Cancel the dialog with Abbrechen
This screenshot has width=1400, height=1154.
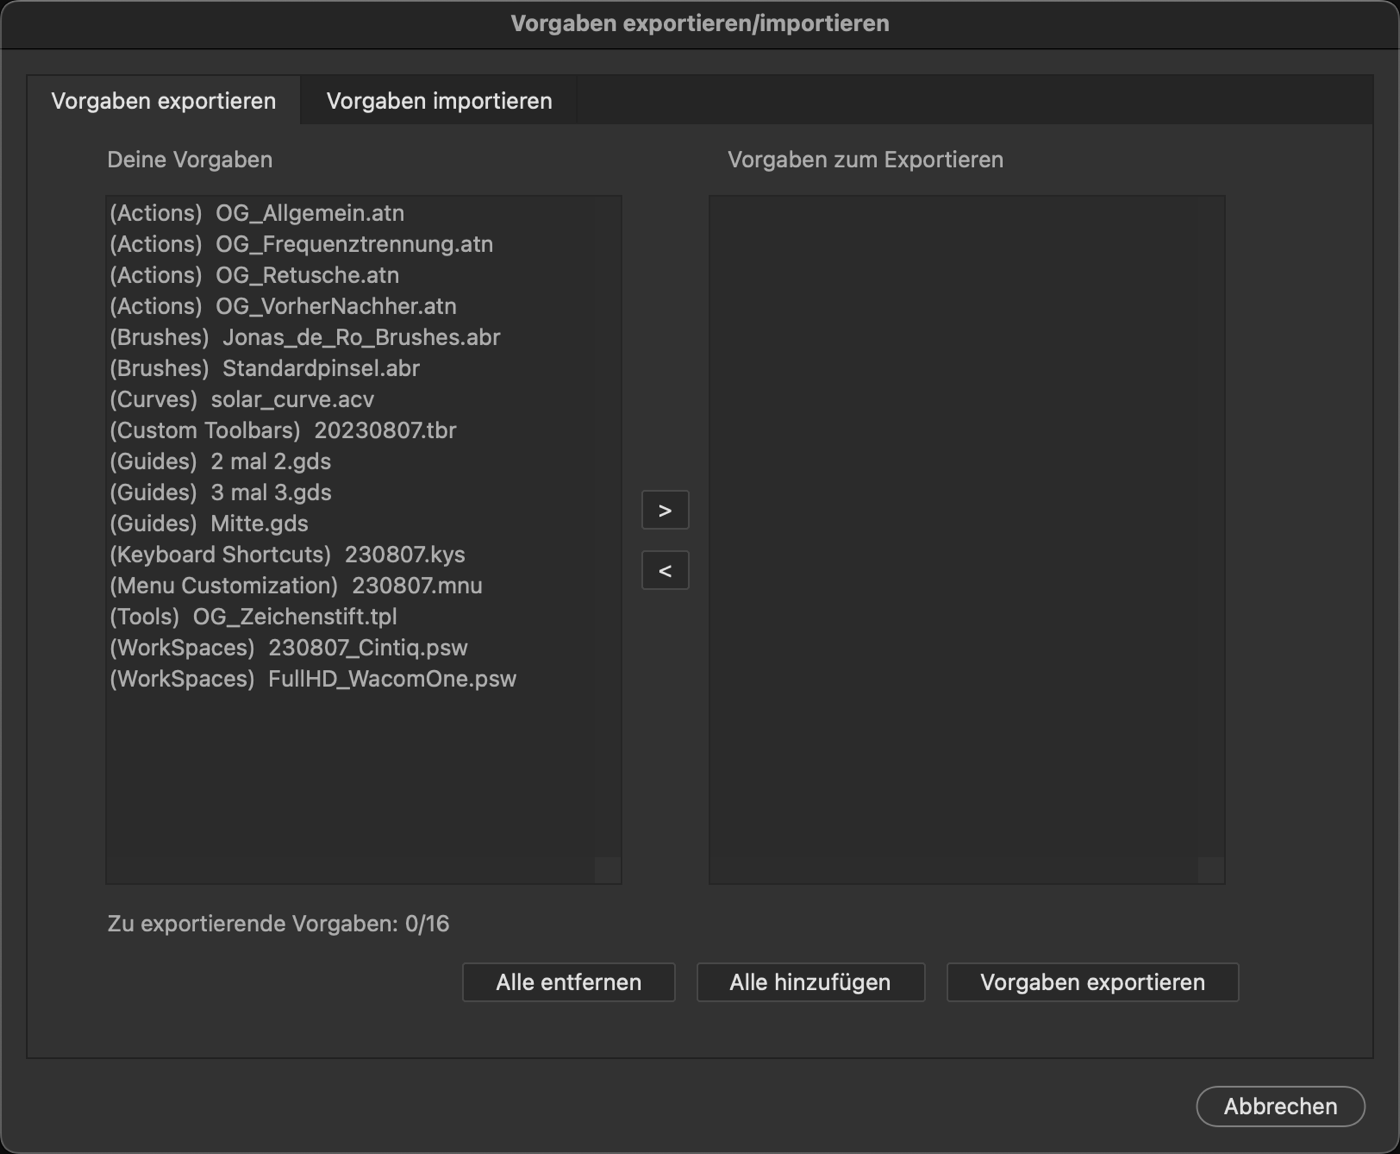1280,1106
